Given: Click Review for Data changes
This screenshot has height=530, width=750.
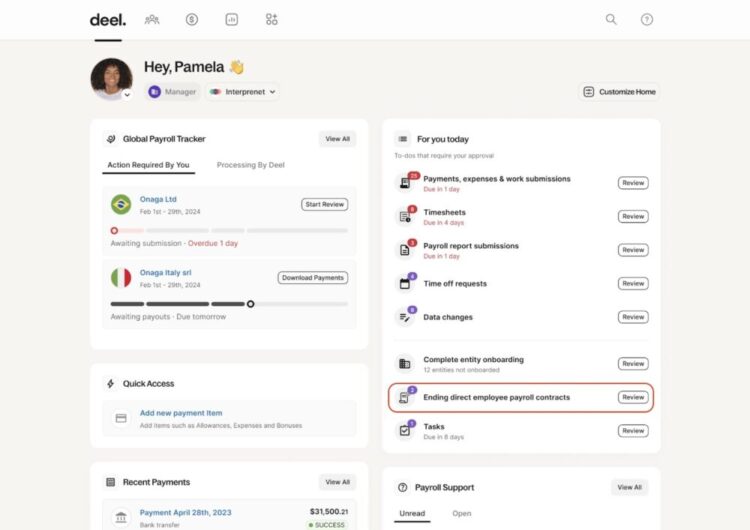Looking at the screenshot, I should 633,317.
